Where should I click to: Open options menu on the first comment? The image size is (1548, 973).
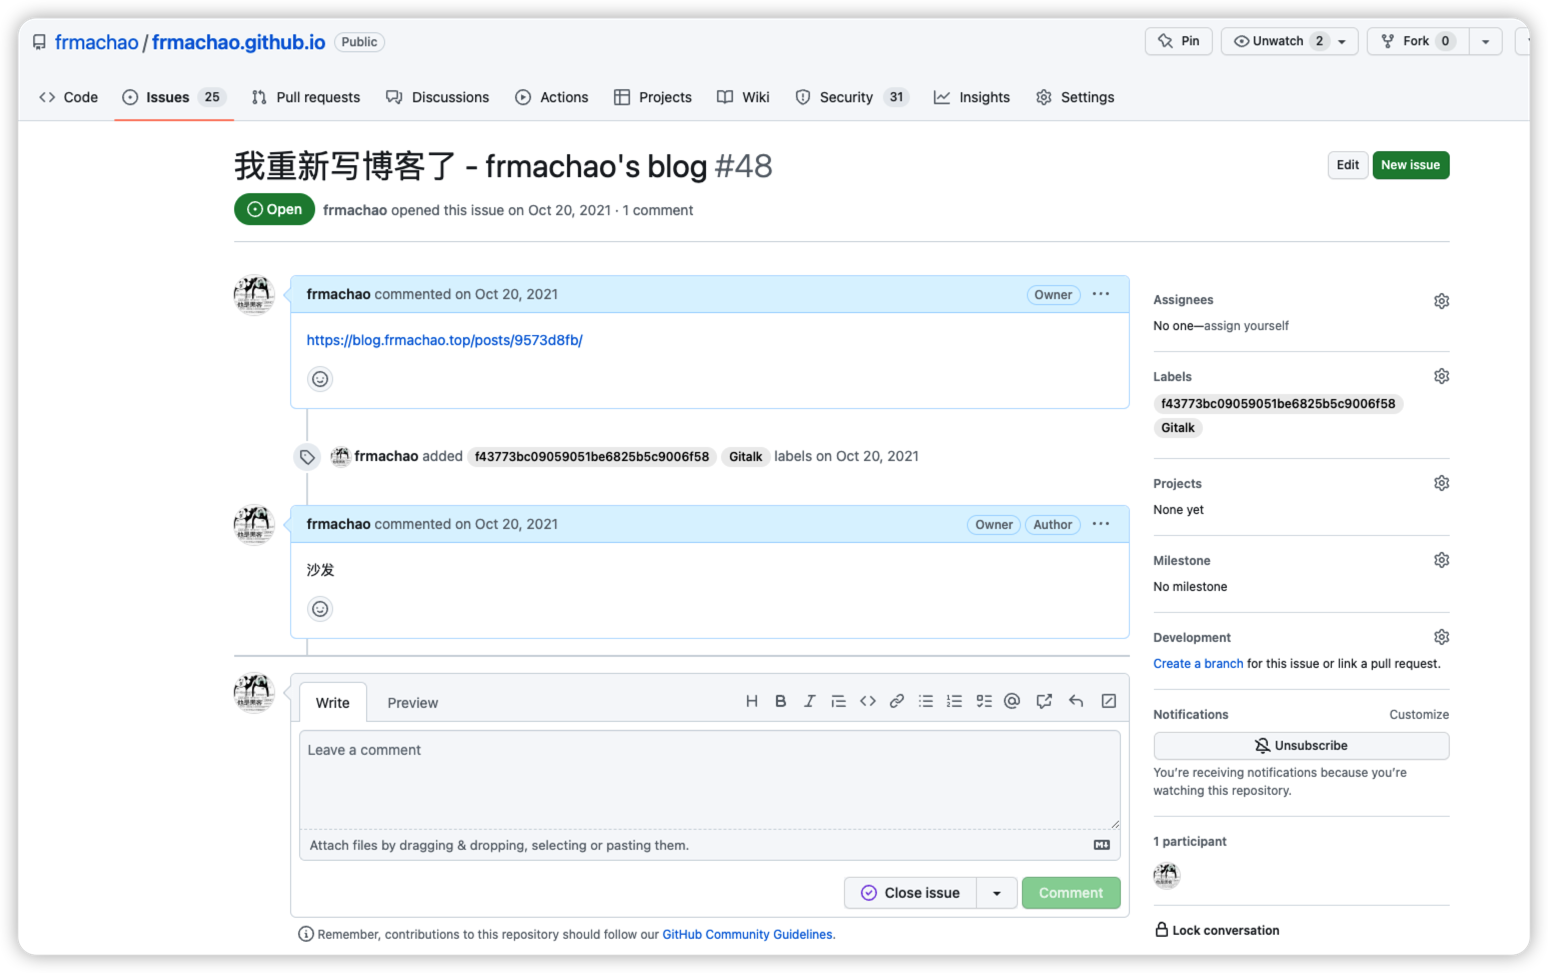click(x=1101, y=294)
